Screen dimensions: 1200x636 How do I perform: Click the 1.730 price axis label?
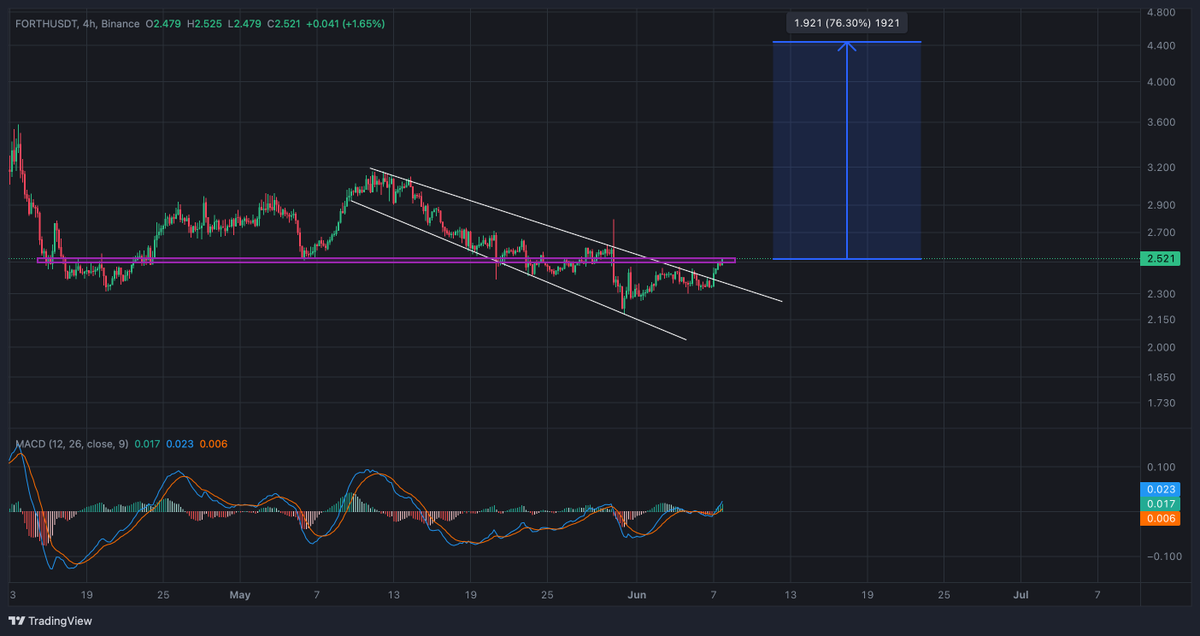[1160, 403]
